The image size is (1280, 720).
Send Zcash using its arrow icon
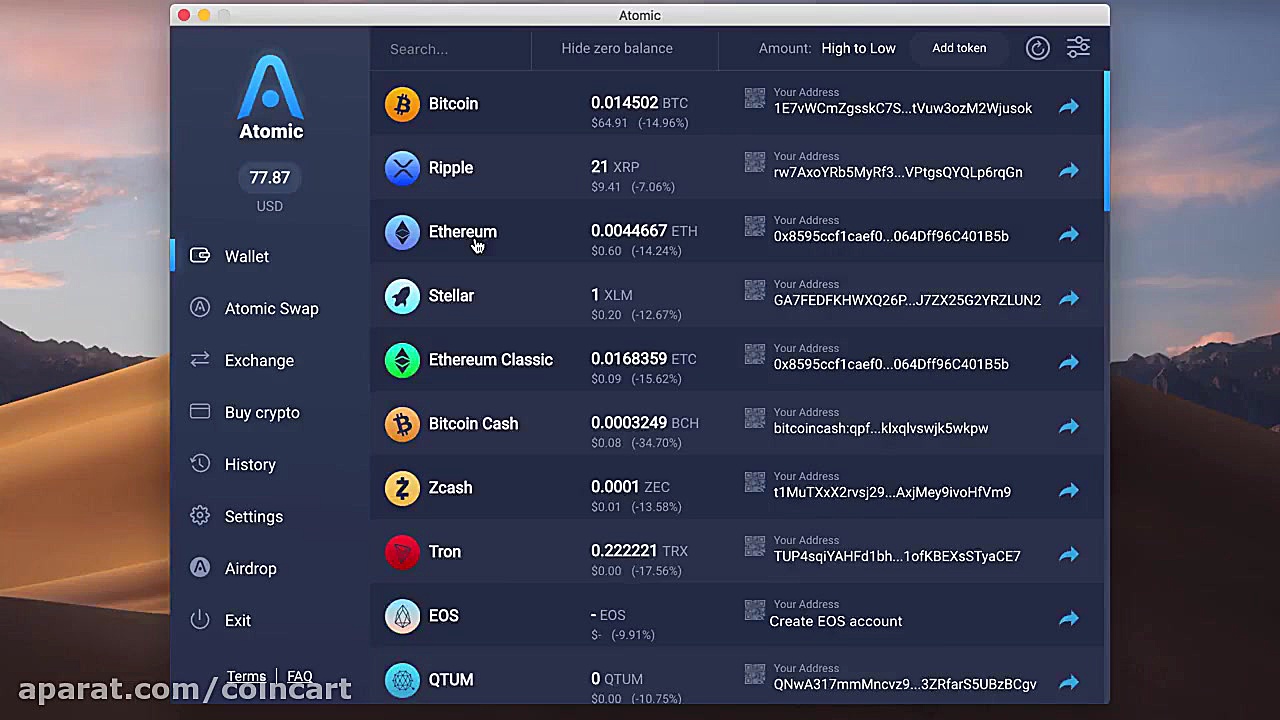[x=1069, y=490]
